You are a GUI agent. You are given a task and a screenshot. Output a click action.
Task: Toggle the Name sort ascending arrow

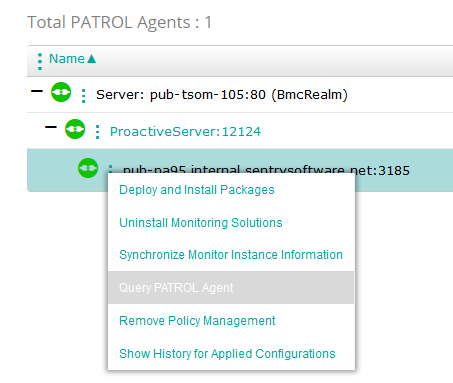pos(92,59)
